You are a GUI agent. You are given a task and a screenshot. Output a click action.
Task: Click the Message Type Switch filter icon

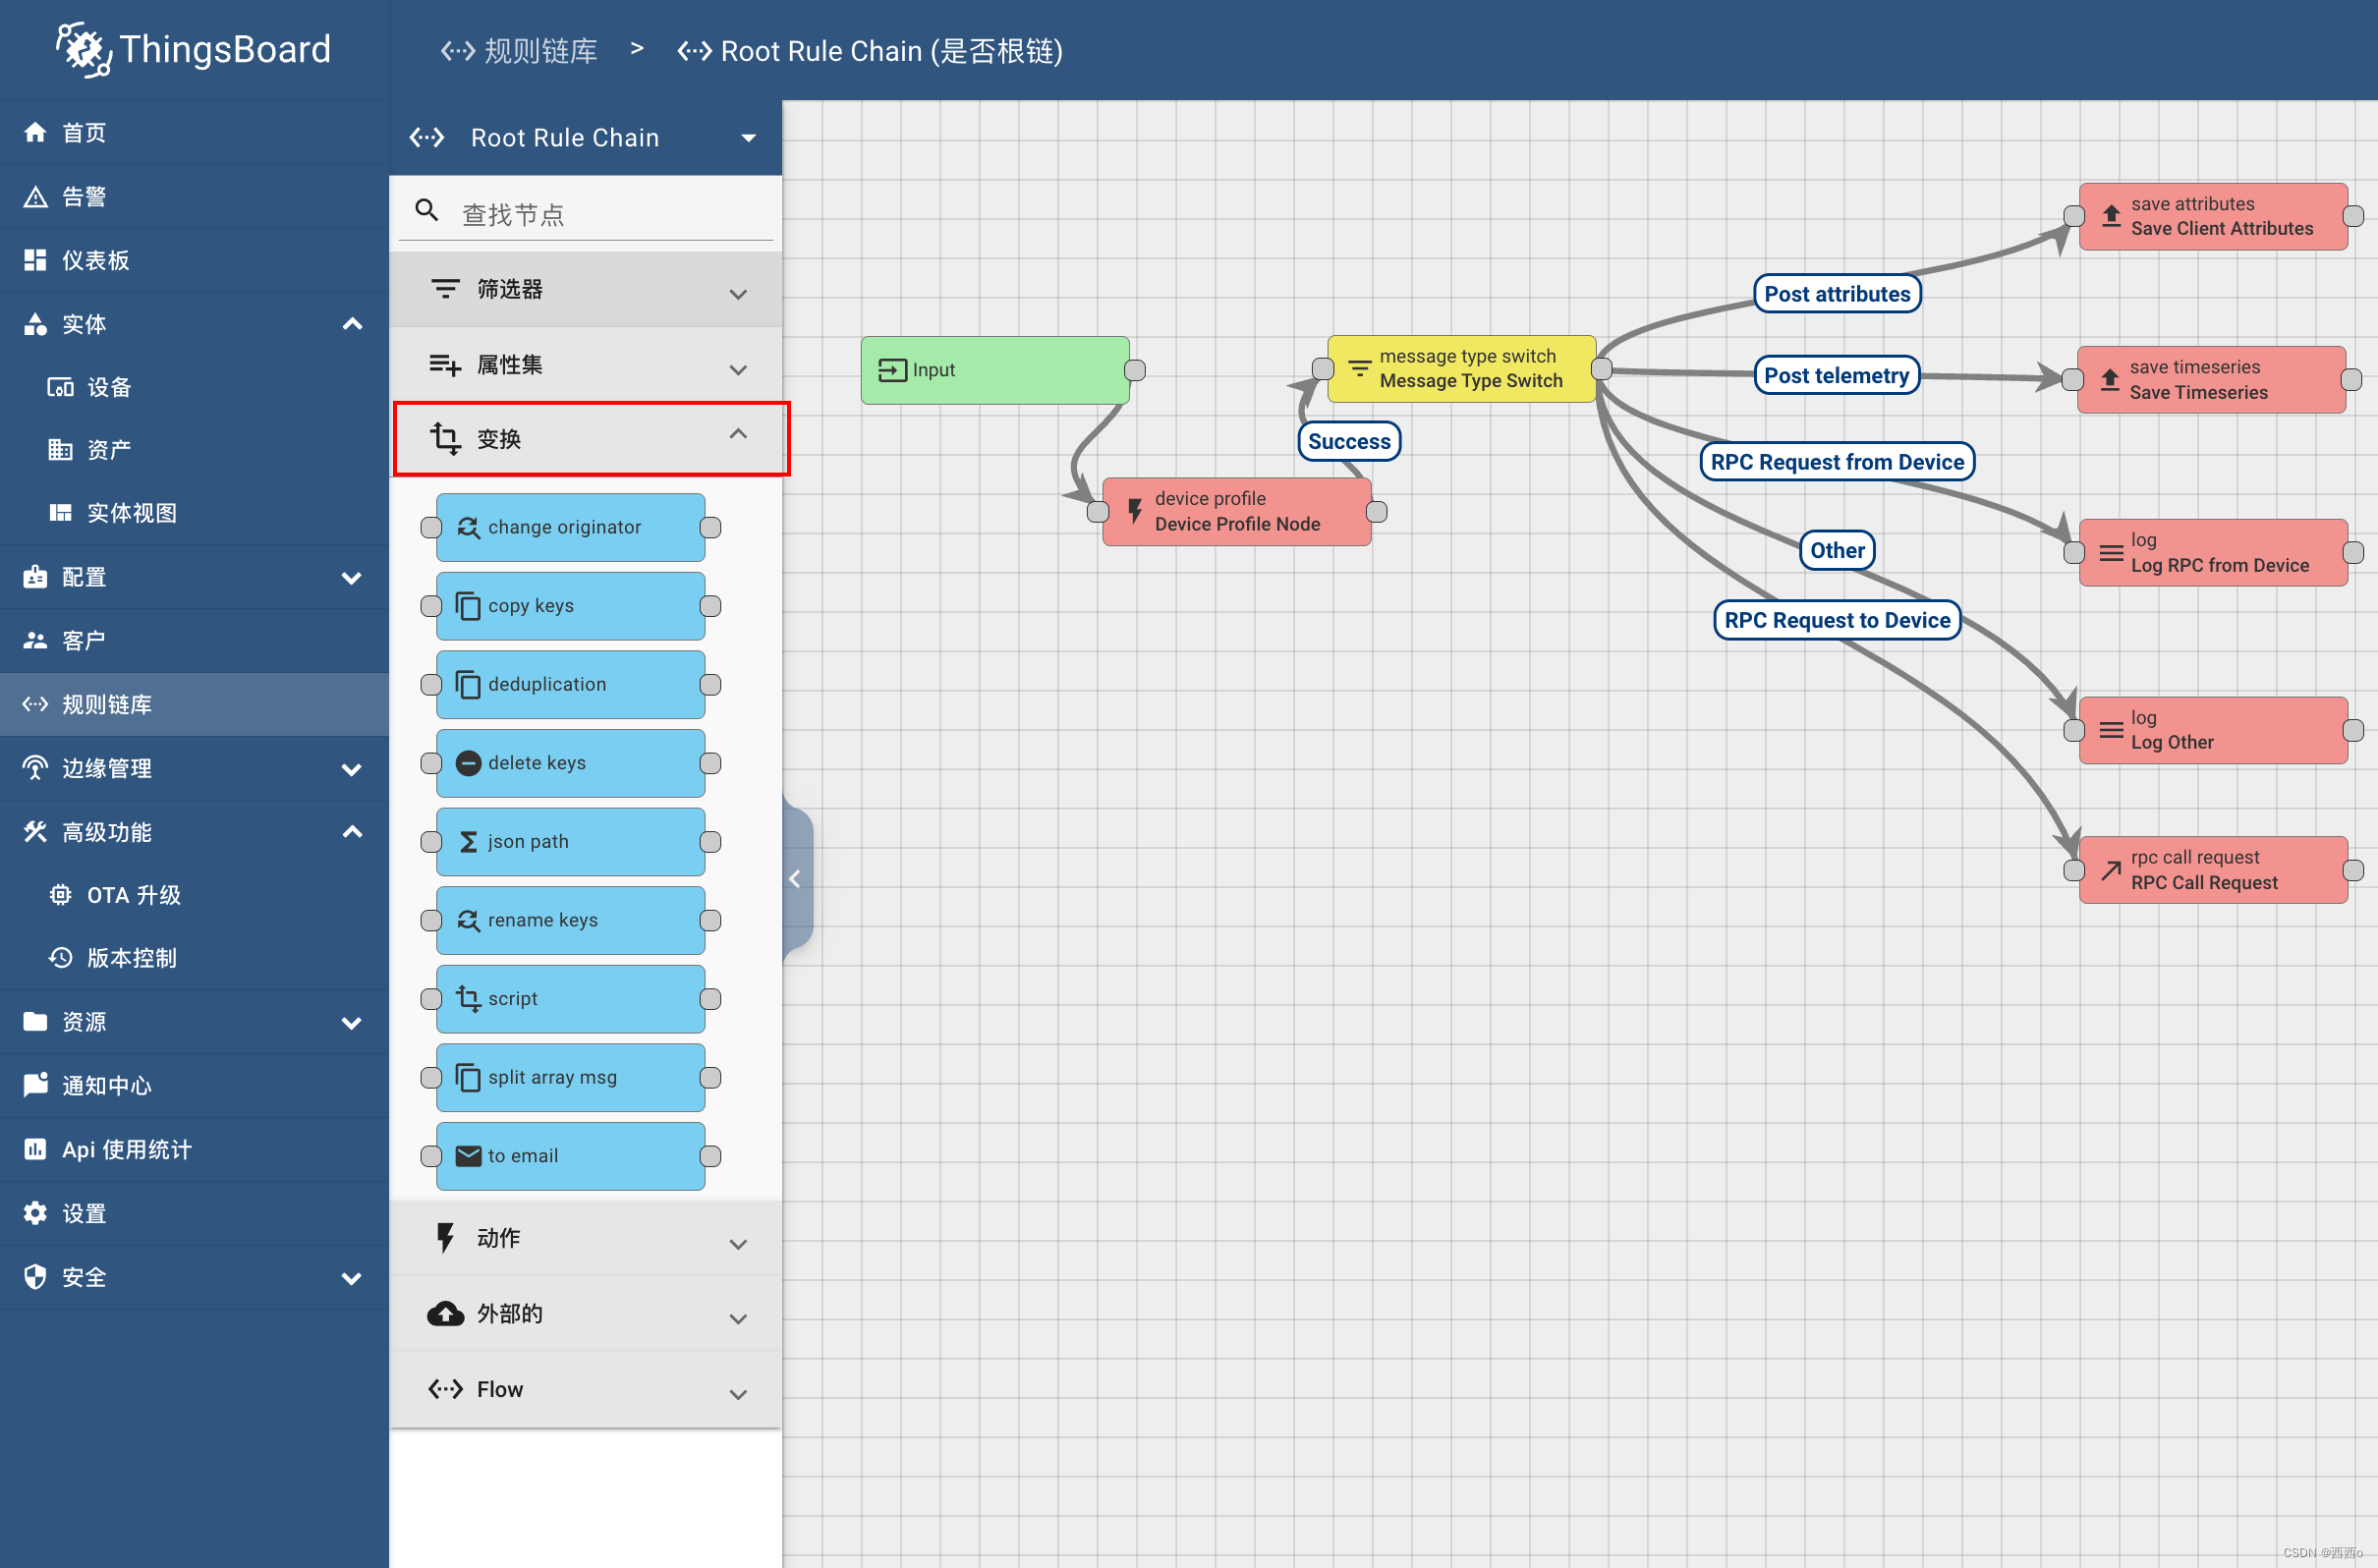coord(1359,368)
